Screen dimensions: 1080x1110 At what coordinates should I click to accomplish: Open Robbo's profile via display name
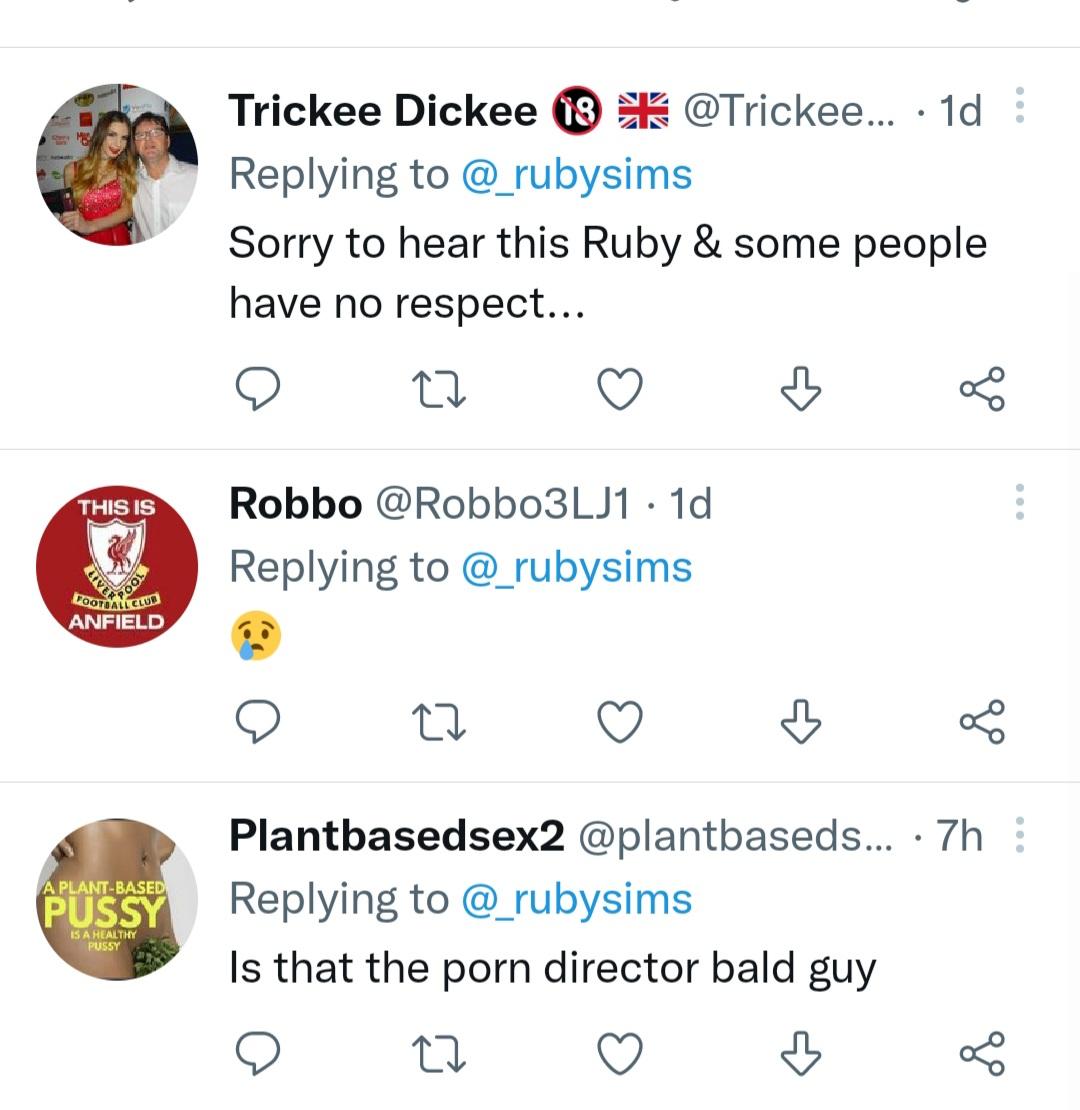pos(295,504)
